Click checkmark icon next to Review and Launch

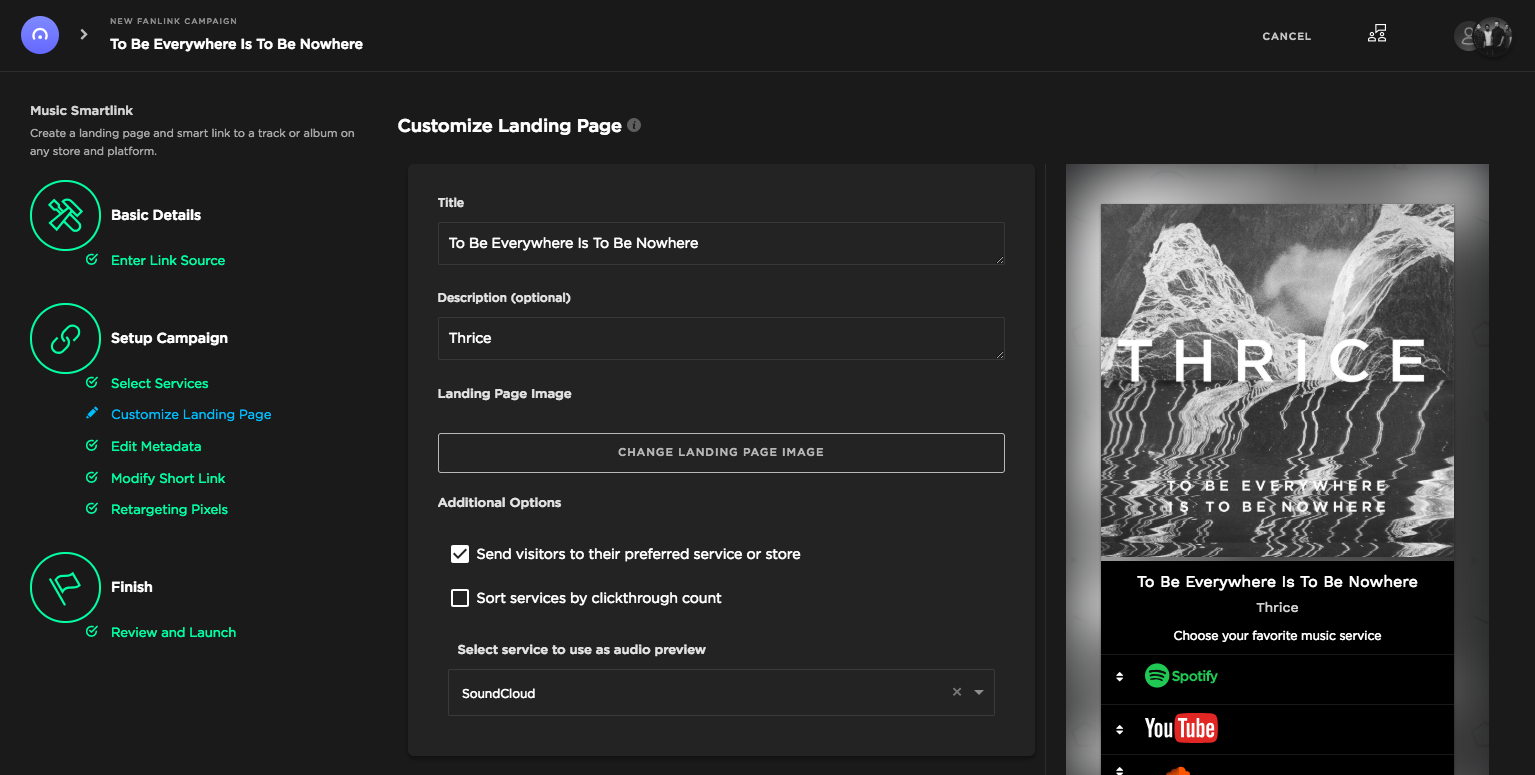click(92, 632)
